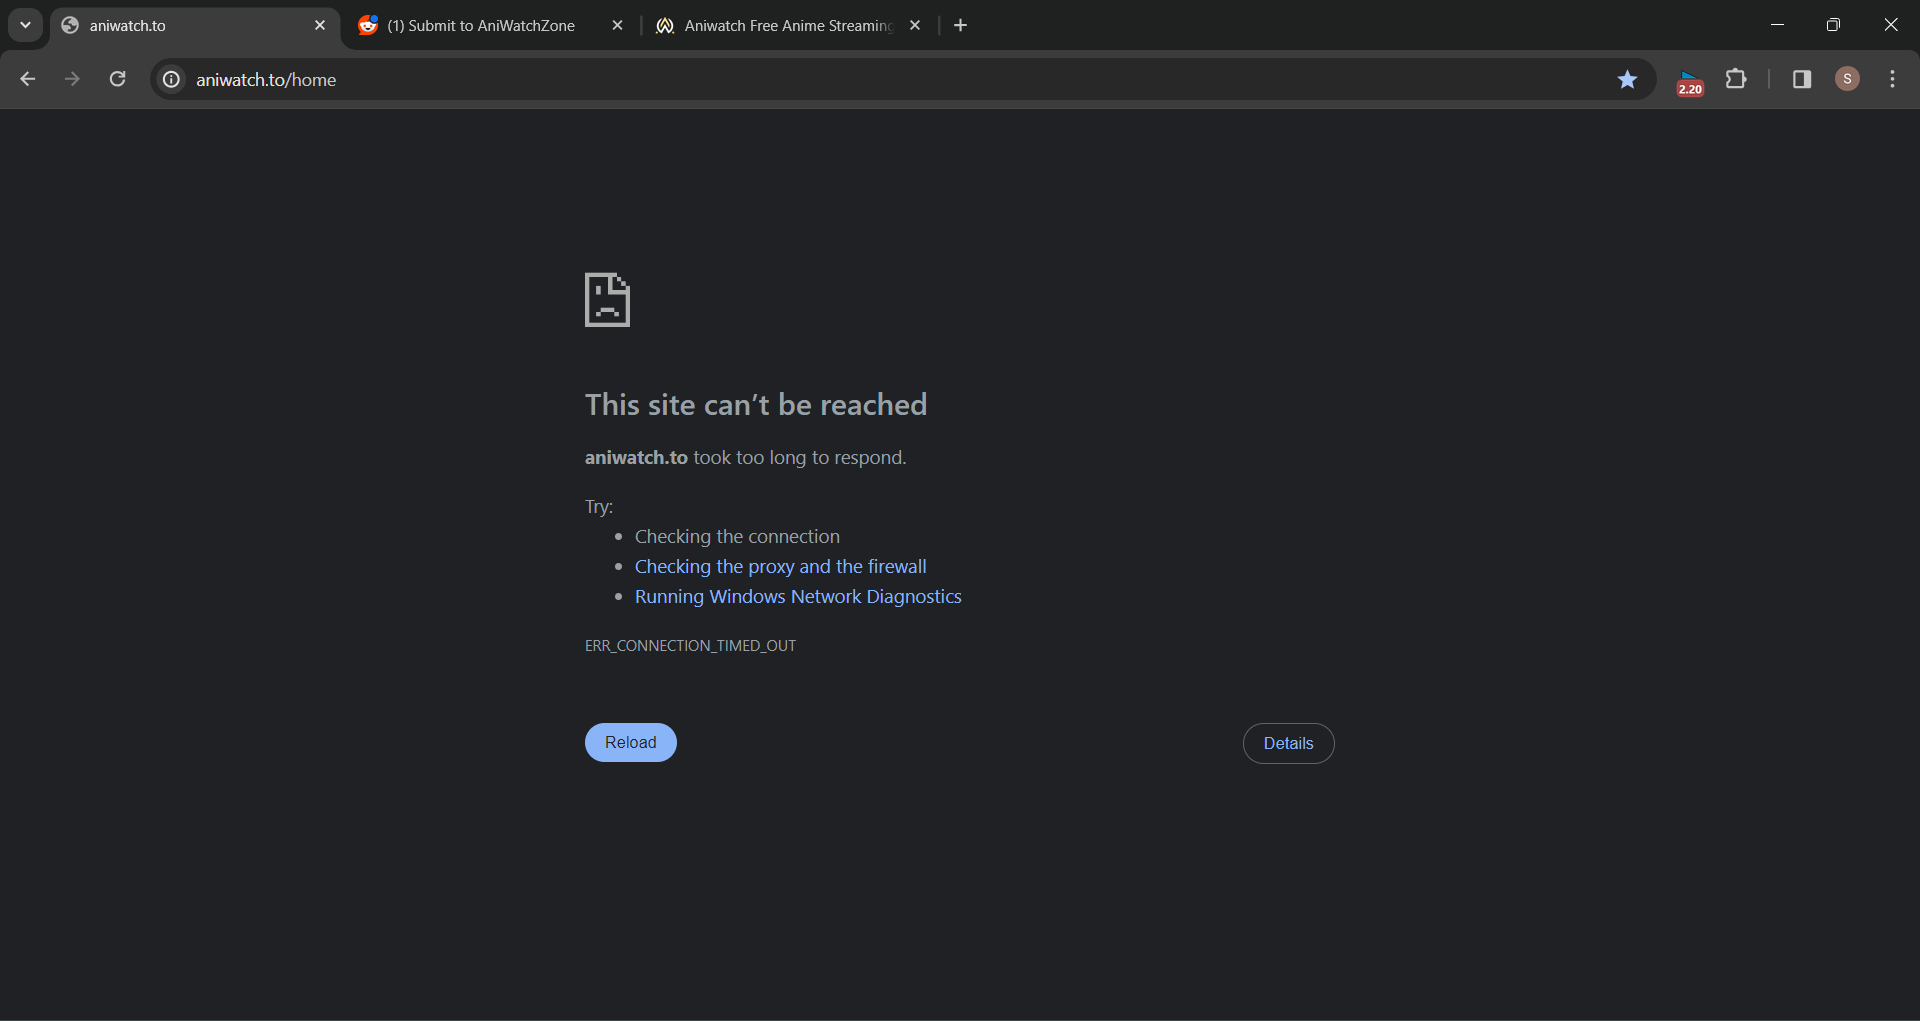The image size is (1920, 1021).
Task: Close the browser window
Action: click(x=1890, y=25)
